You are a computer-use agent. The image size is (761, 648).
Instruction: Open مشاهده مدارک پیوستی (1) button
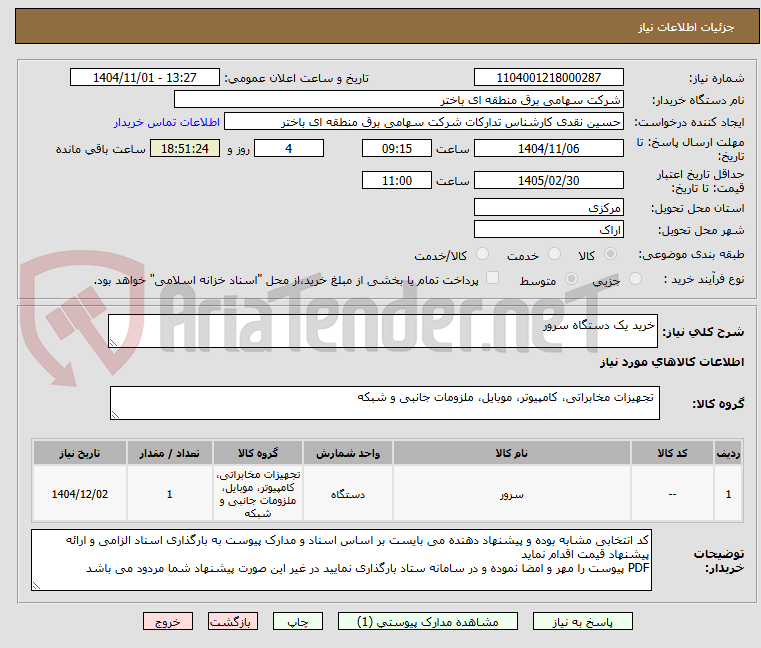[x=428, y=622]
